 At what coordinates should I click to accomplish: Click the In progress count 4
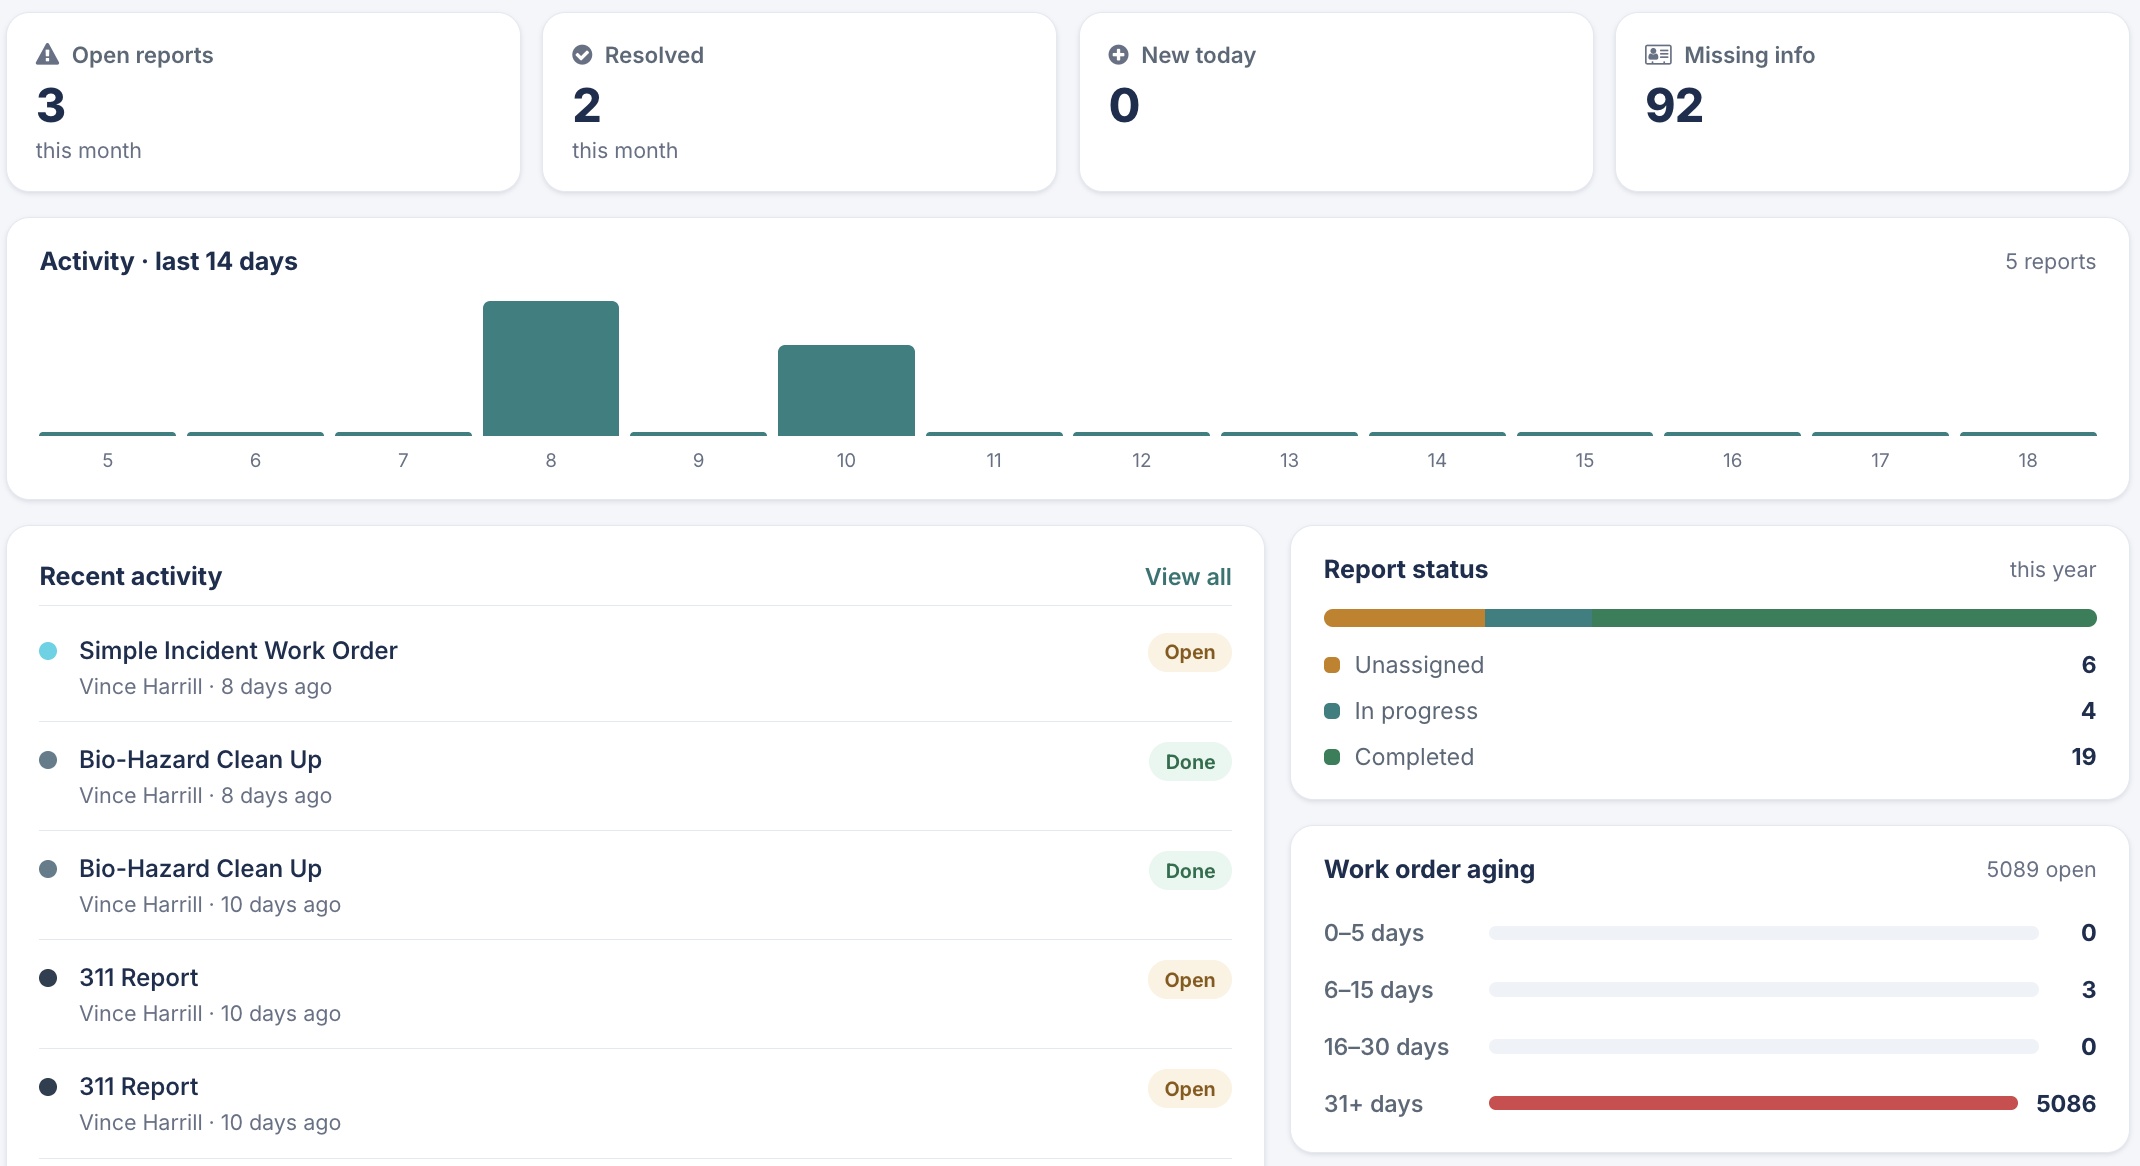point(2088,711)
